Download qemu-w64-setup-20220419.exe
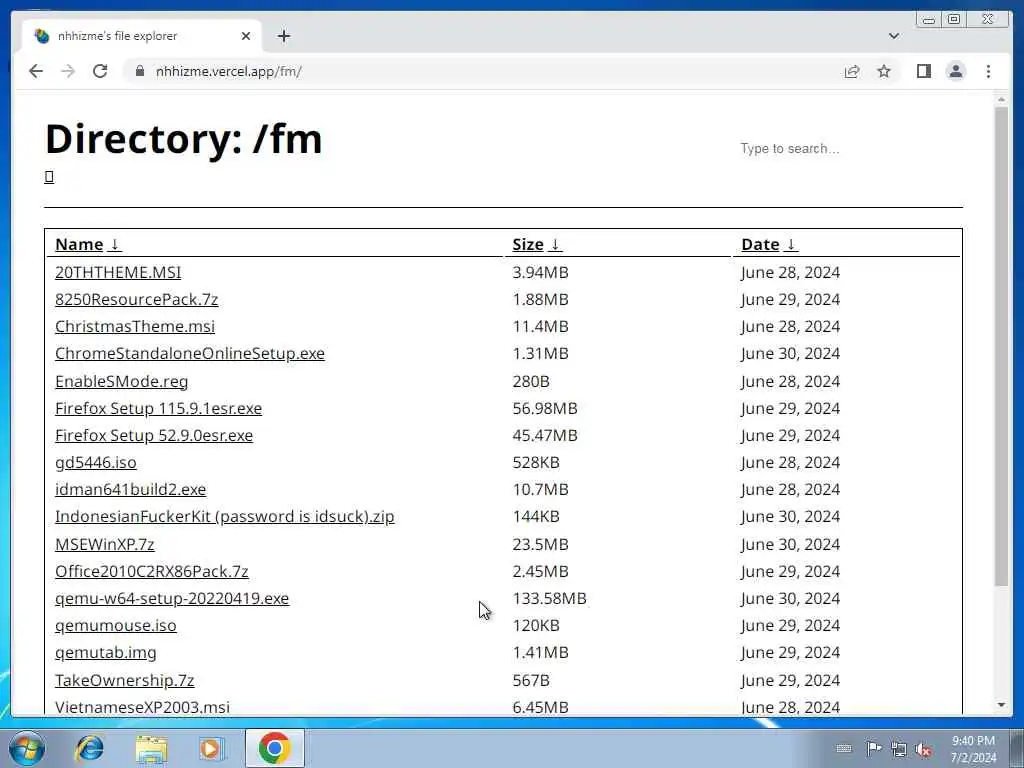 [x=172, y=598]
